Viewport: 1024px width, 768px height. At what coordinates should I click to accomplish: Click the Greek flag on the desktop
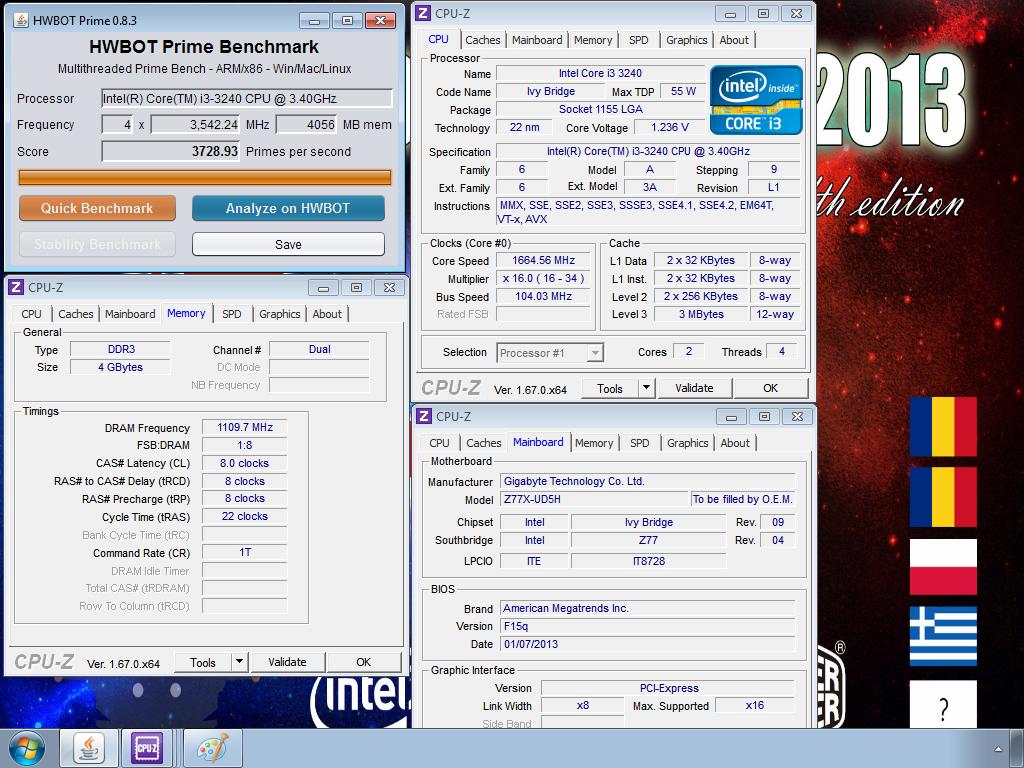pos(943,636)
